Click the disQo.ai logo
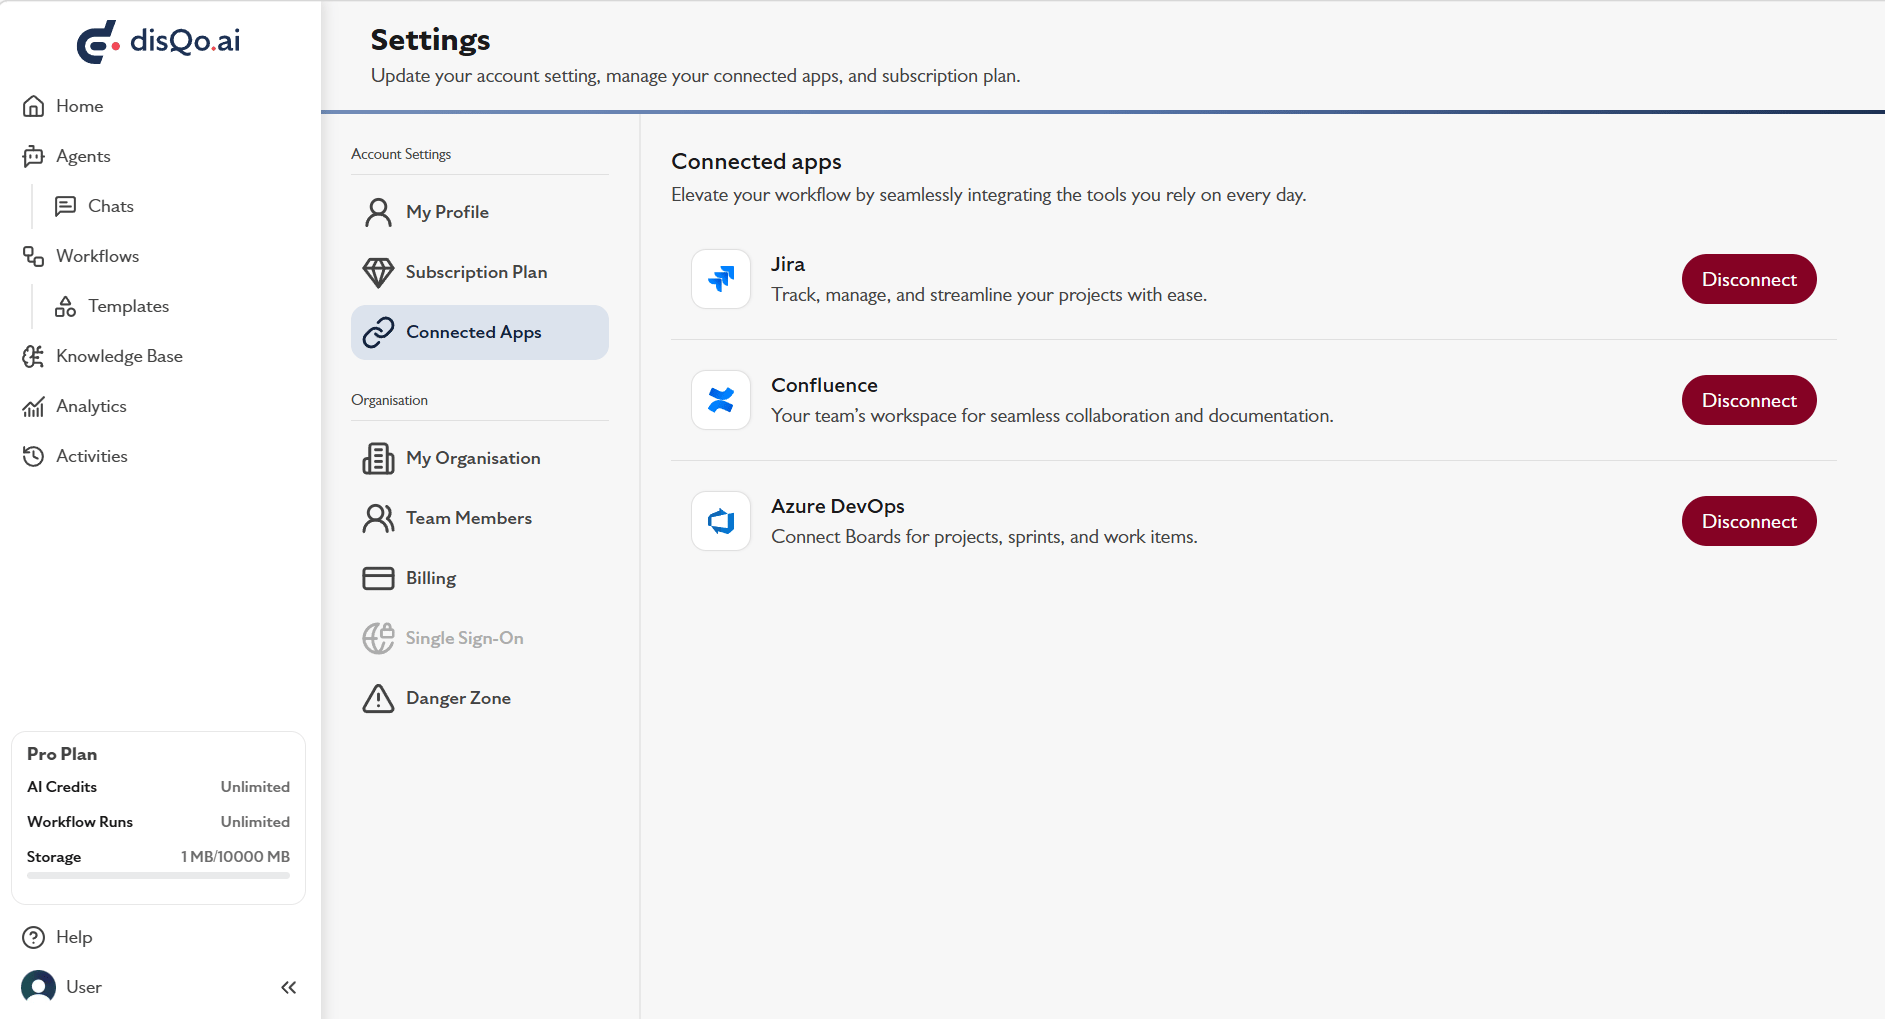Viewport: 1885px width, 1019px height. (159, 41)
